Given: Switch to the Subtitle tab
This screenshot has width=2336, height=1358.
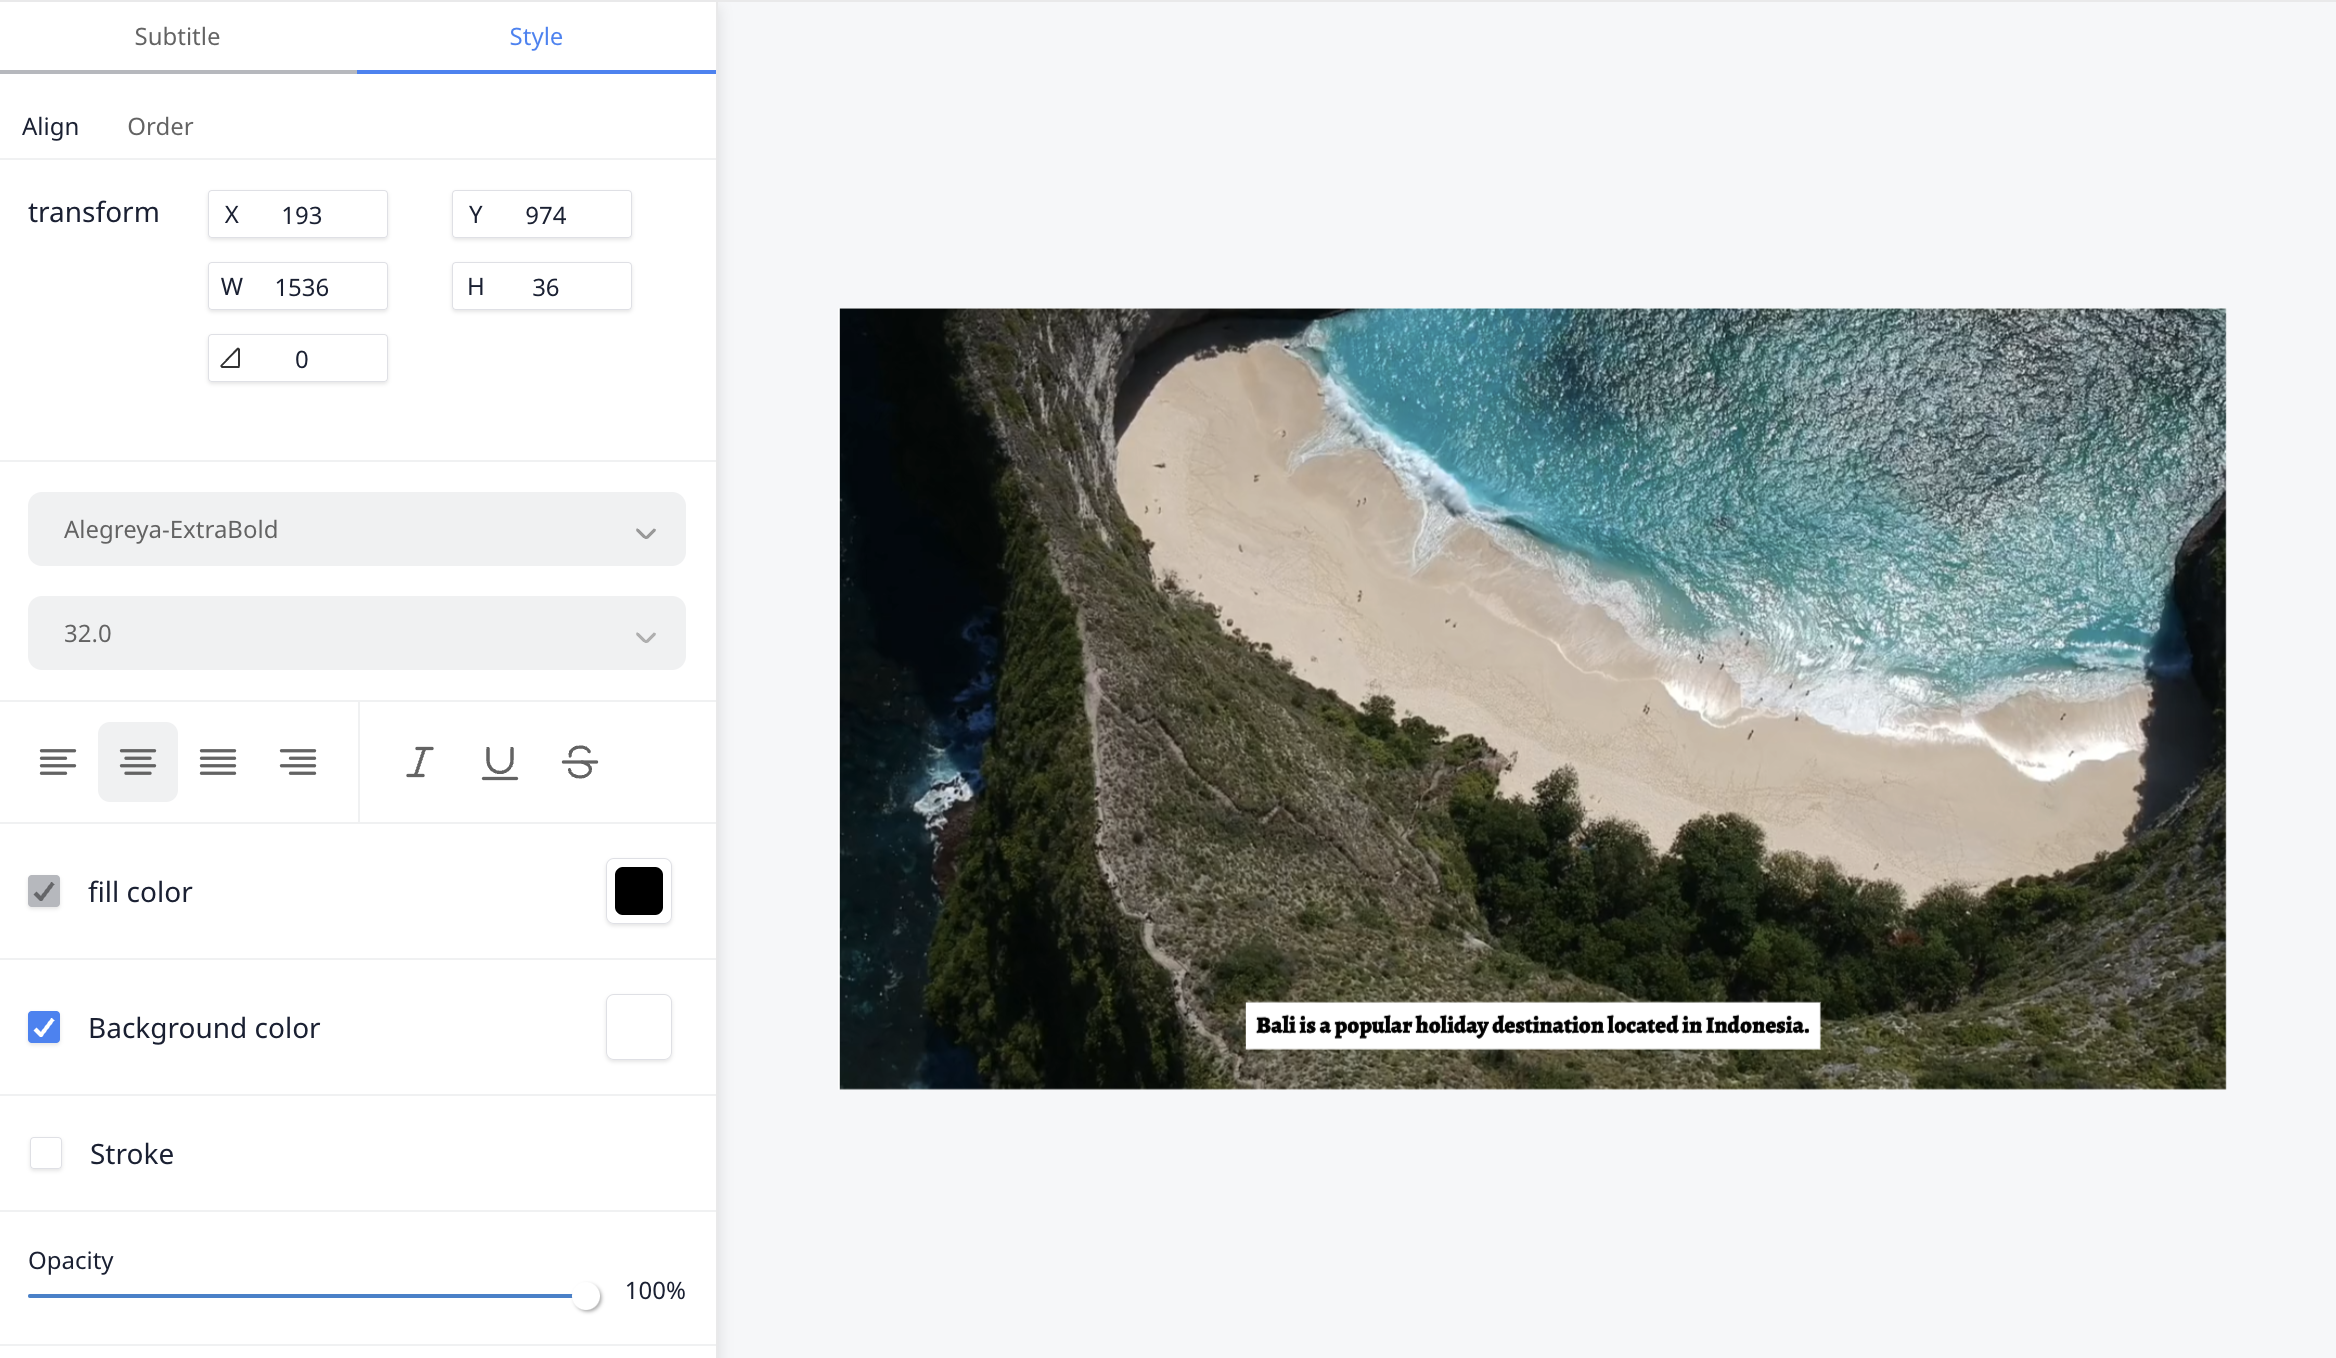Looking at the screenshot, I should coord(177,37).
